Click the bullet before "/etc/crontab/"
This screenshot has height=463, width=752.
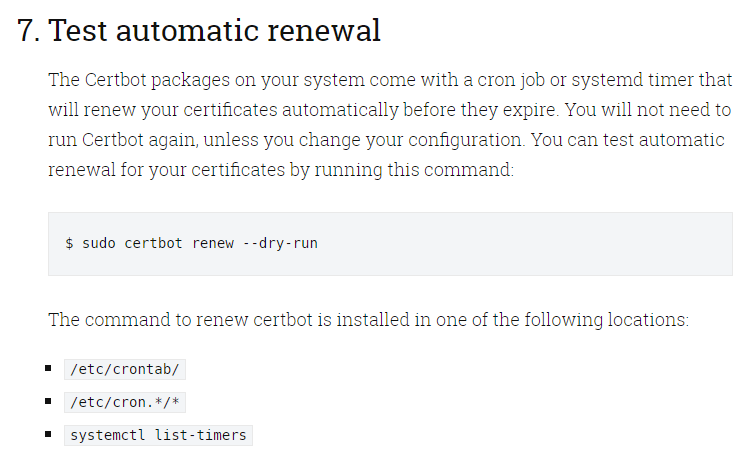click(x=48, y=368)
